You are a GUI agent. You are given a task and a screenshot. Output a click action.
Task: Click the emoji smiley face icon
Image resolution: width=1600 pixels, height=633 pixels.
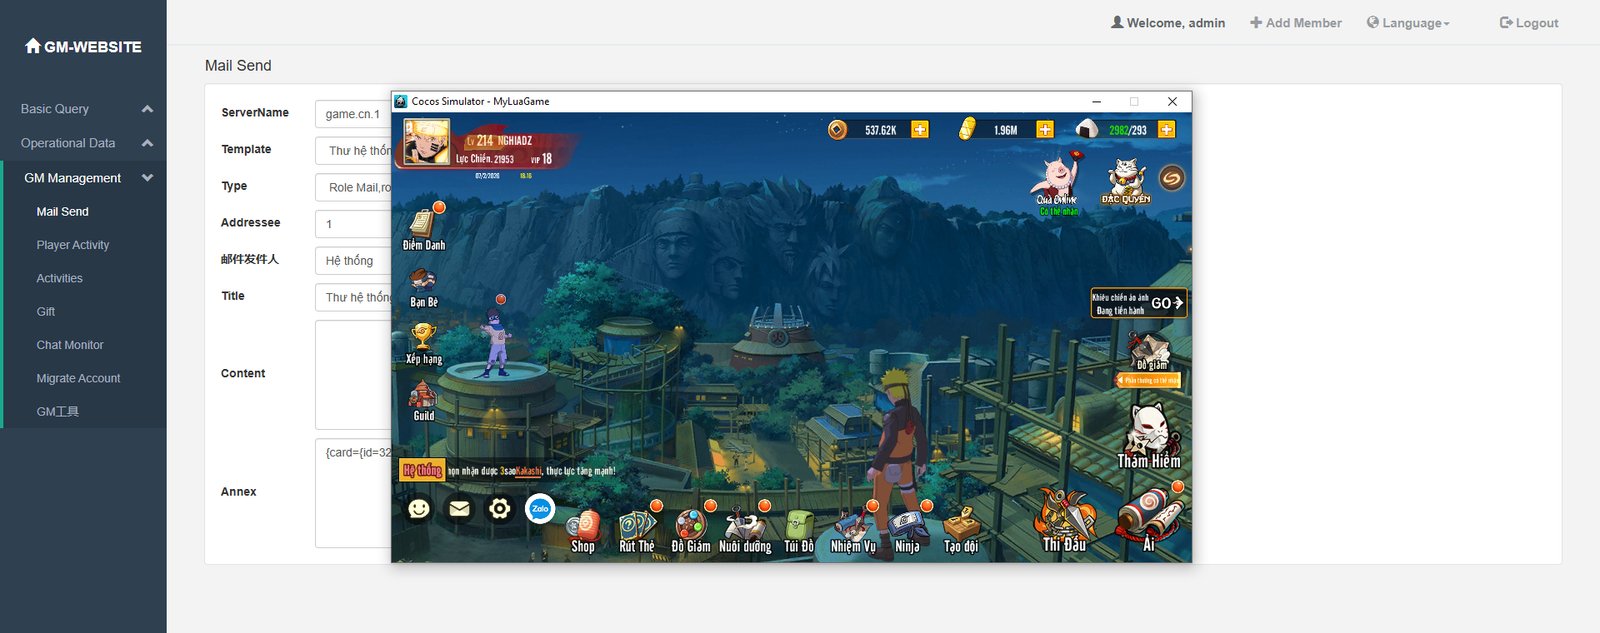(x=419, y=509)
